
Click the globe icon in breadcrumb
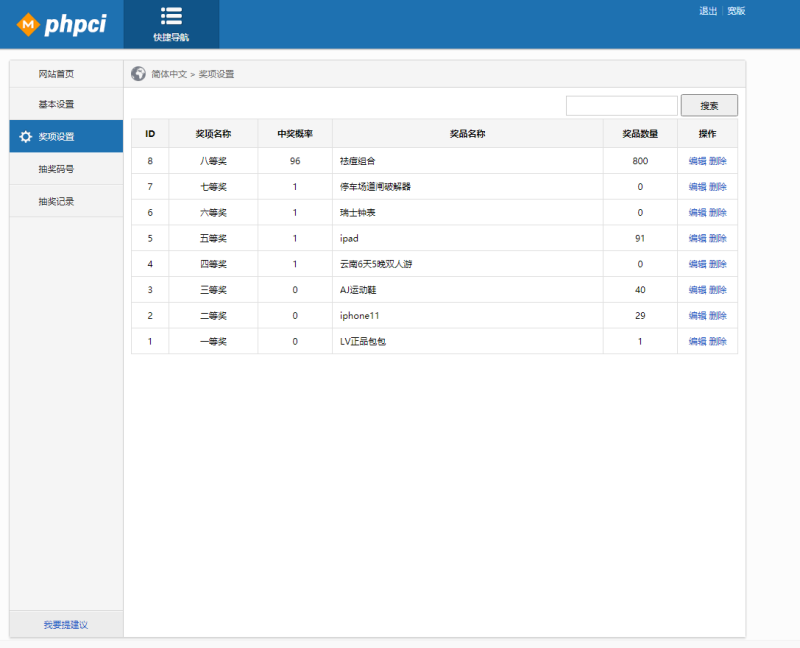click(x=138, y=73)
